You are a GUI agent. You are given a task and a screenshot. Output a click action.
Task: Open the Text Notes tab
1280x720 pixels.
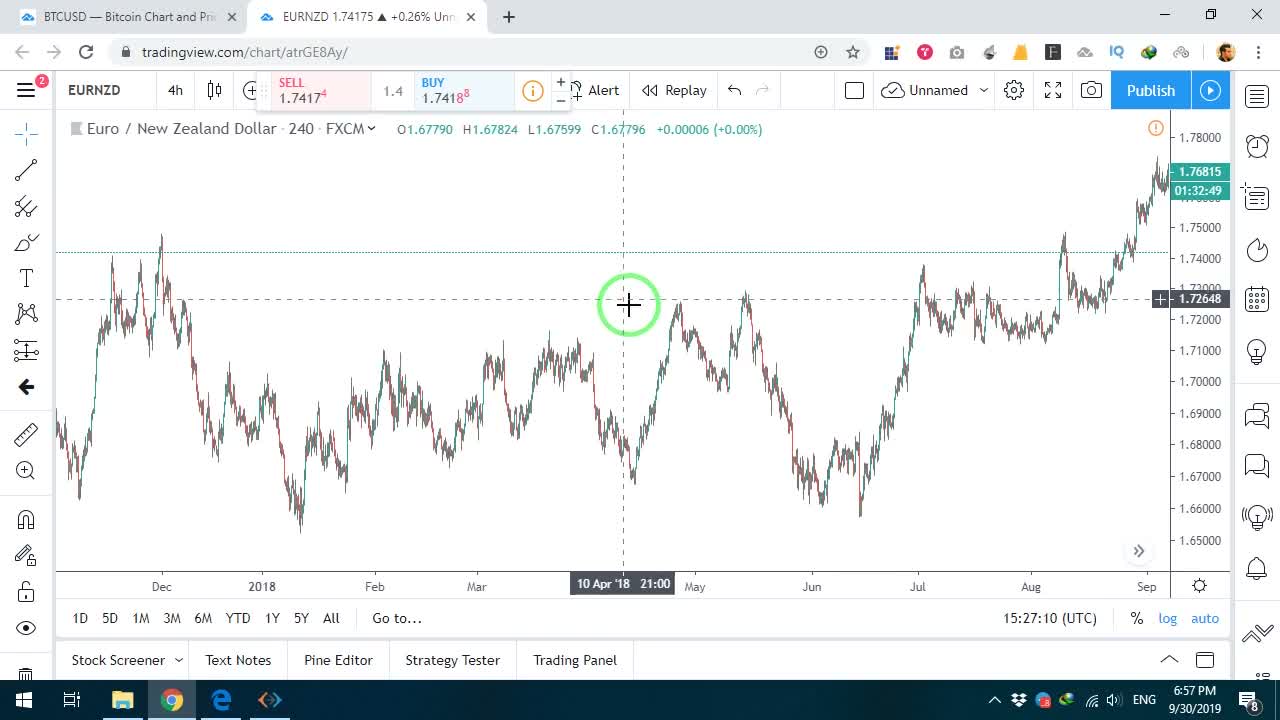pos(238,660)
